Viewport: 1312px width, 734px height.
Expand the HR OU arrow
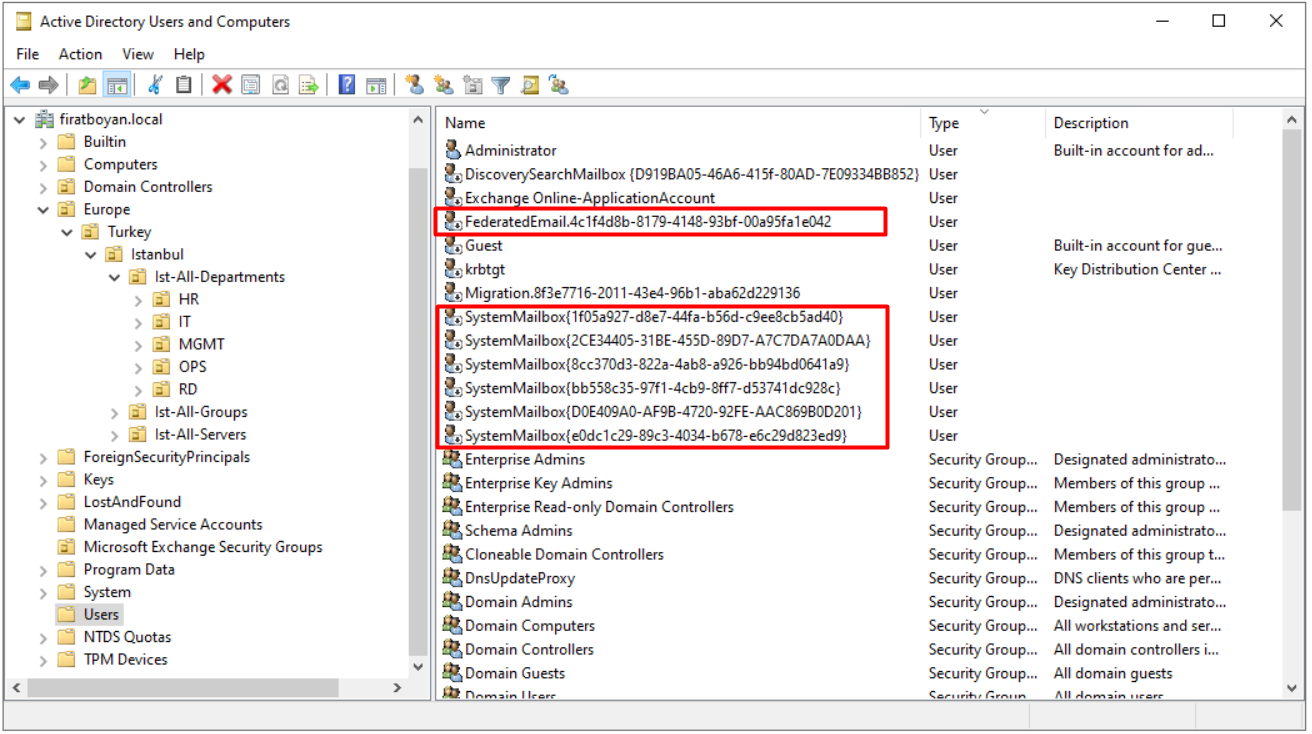pyautogui.click(x=139, y=299)
